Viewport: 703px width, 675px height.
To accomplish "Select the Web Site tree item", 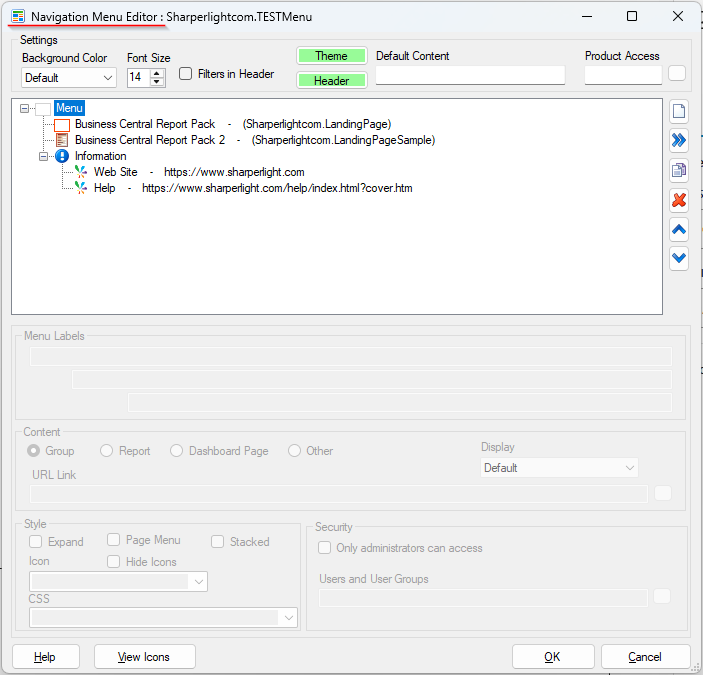I will point(199,172).
